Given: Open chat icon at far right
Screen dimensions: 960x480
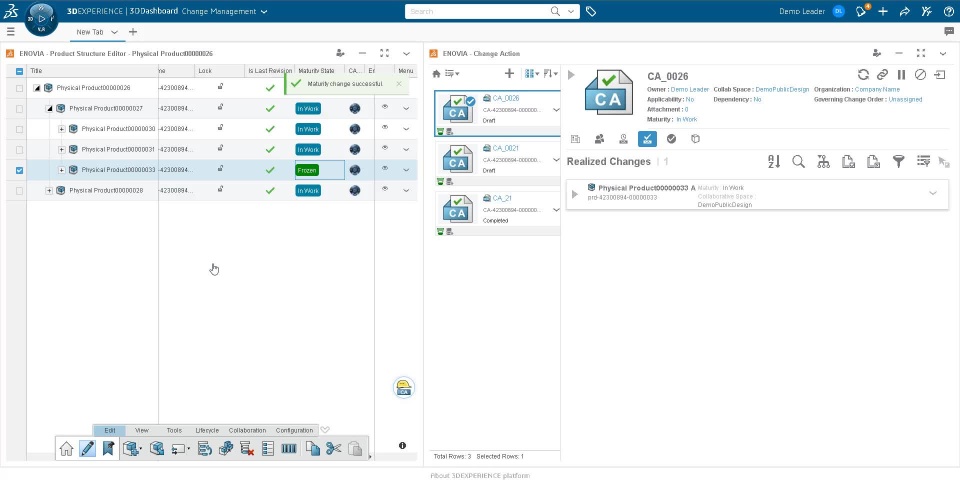Looking at the screenshot, I should (949, 31).
